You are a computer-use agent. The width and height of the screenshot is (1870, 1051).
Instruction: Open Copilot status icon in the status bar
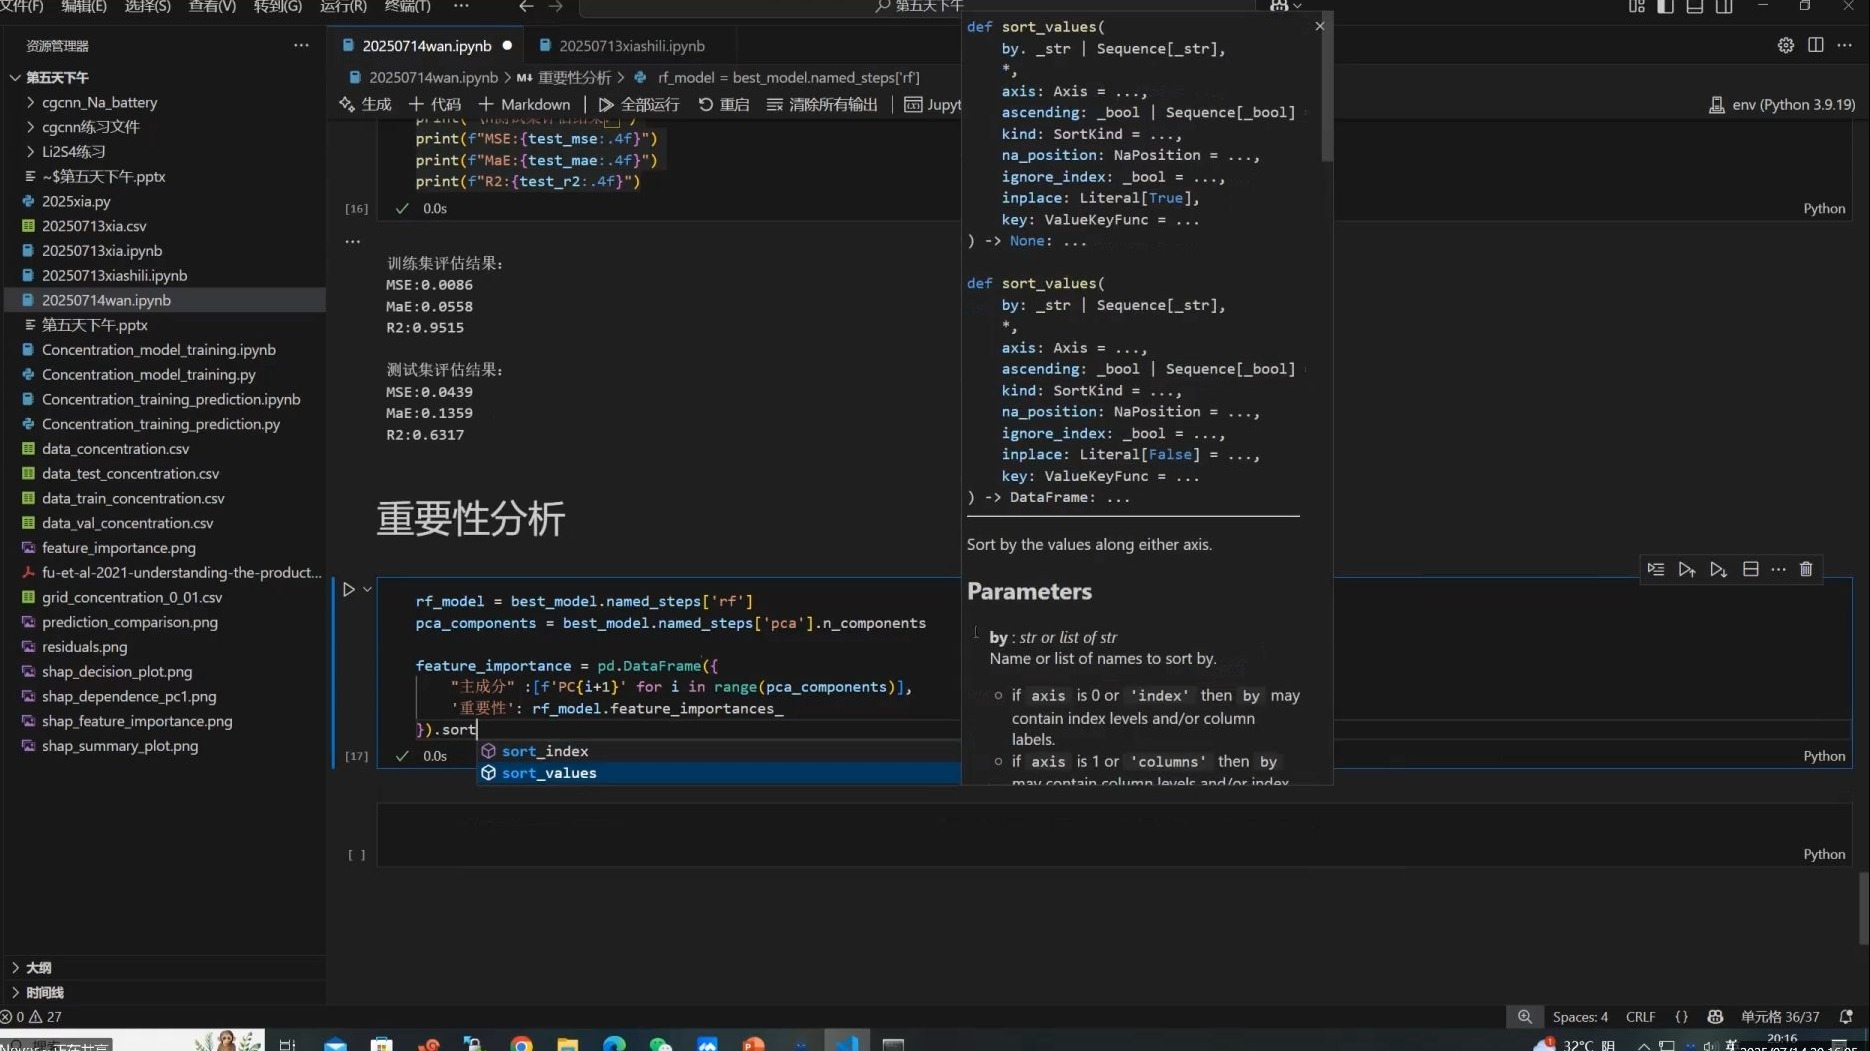[1715, 1017]
